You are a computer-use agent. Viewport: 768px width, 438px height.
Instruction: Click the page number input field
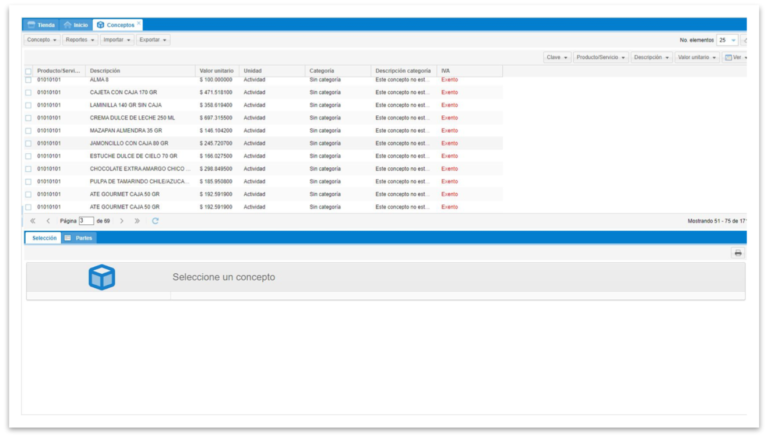[x=86, y=220]
